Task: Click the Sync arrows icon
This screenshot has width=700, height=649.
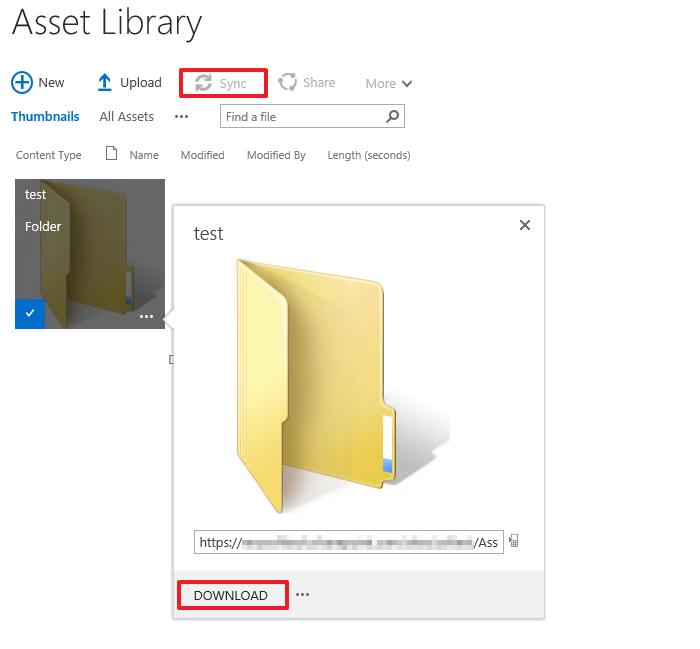Action: click(204, 83)
